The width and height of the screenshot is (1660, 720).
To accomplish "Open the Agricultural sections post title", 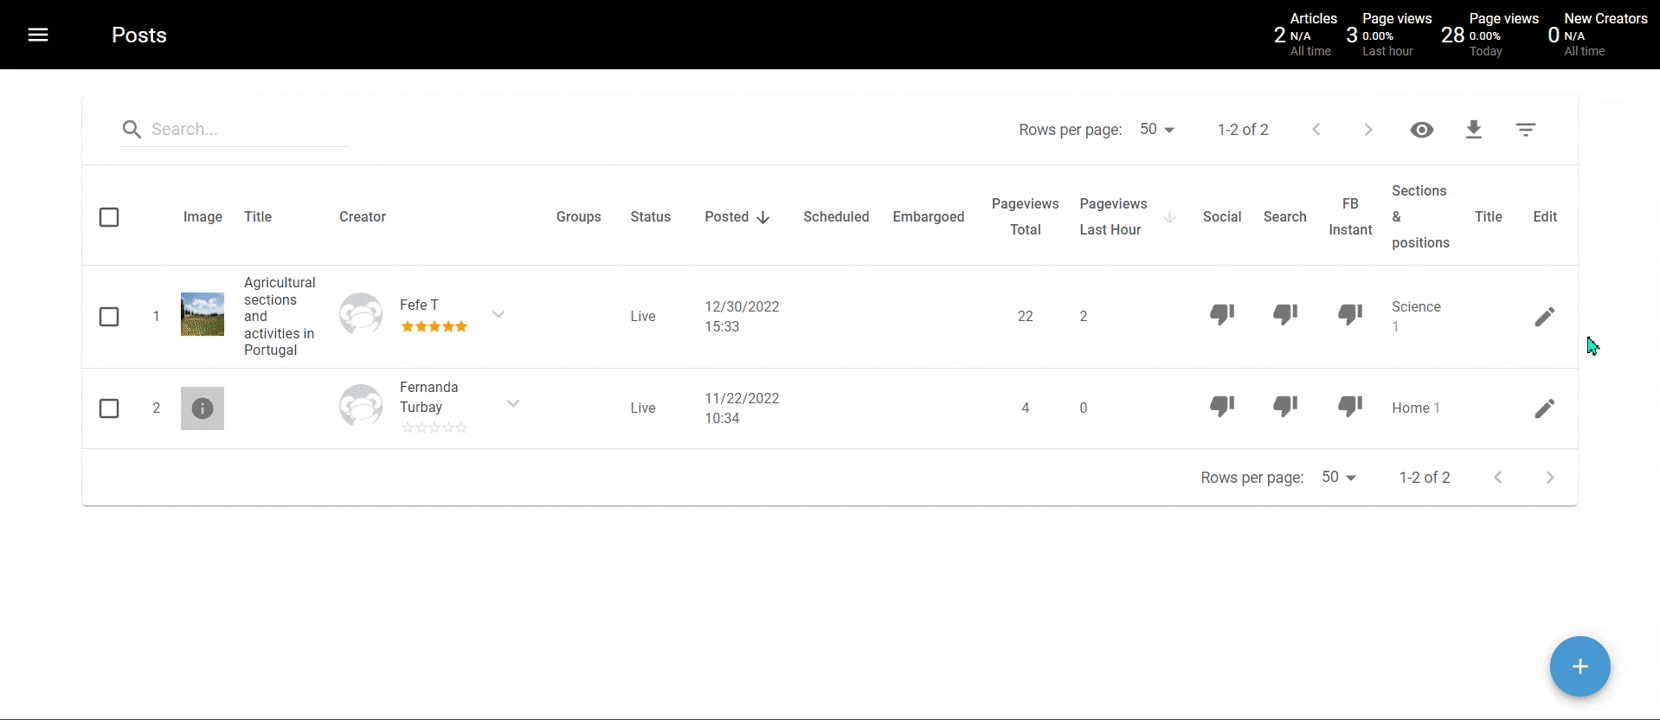I will pos(278,316).
